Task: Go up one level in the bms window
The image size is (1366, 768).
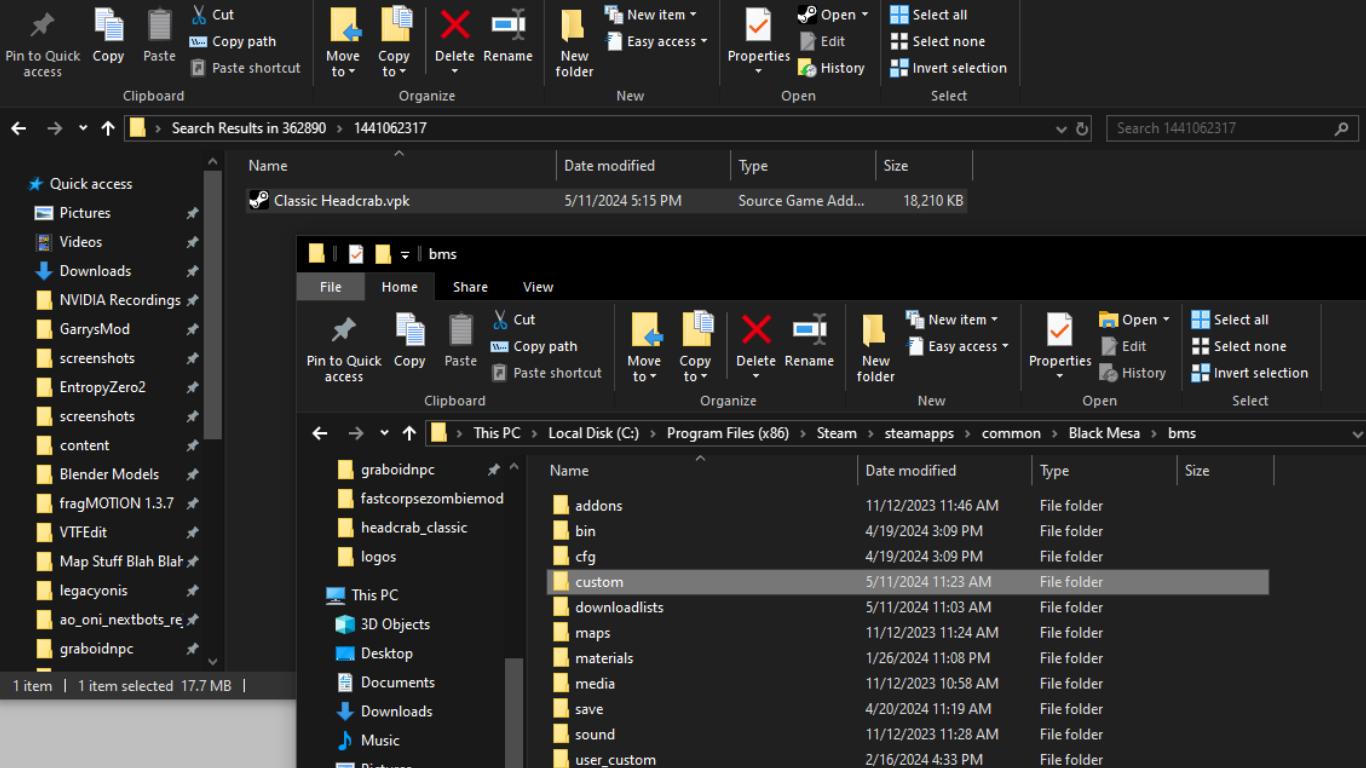Action: tap(409, 433)
